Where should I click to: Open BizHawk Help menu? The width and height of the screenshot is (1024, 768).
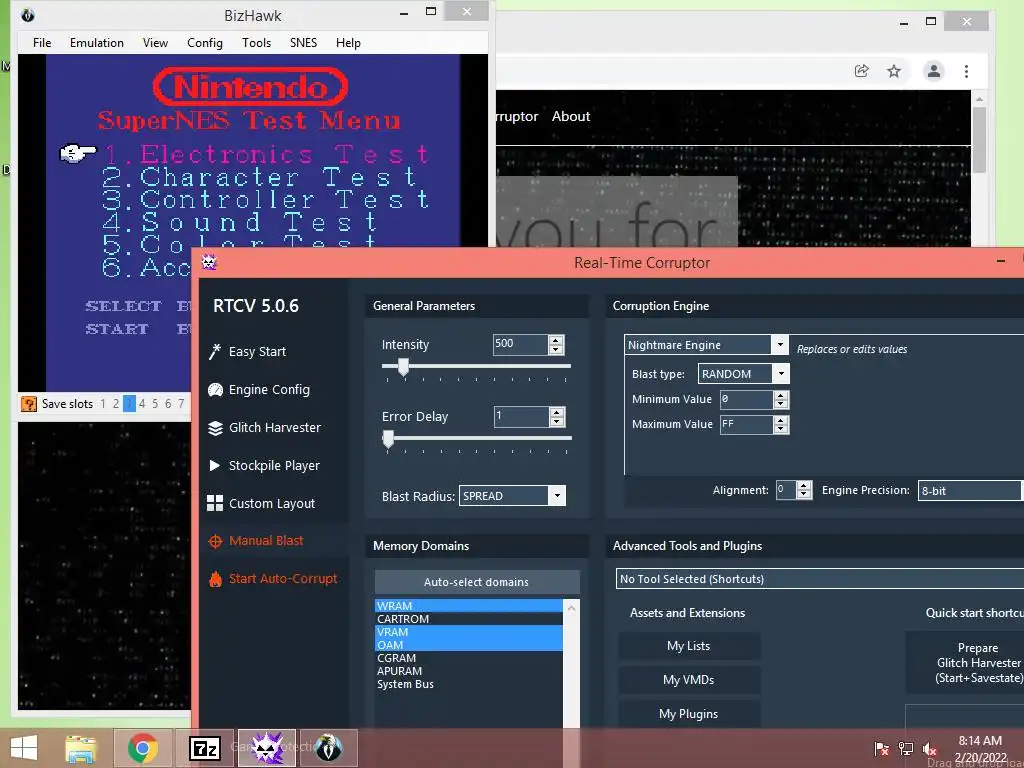tap(348, 43)
